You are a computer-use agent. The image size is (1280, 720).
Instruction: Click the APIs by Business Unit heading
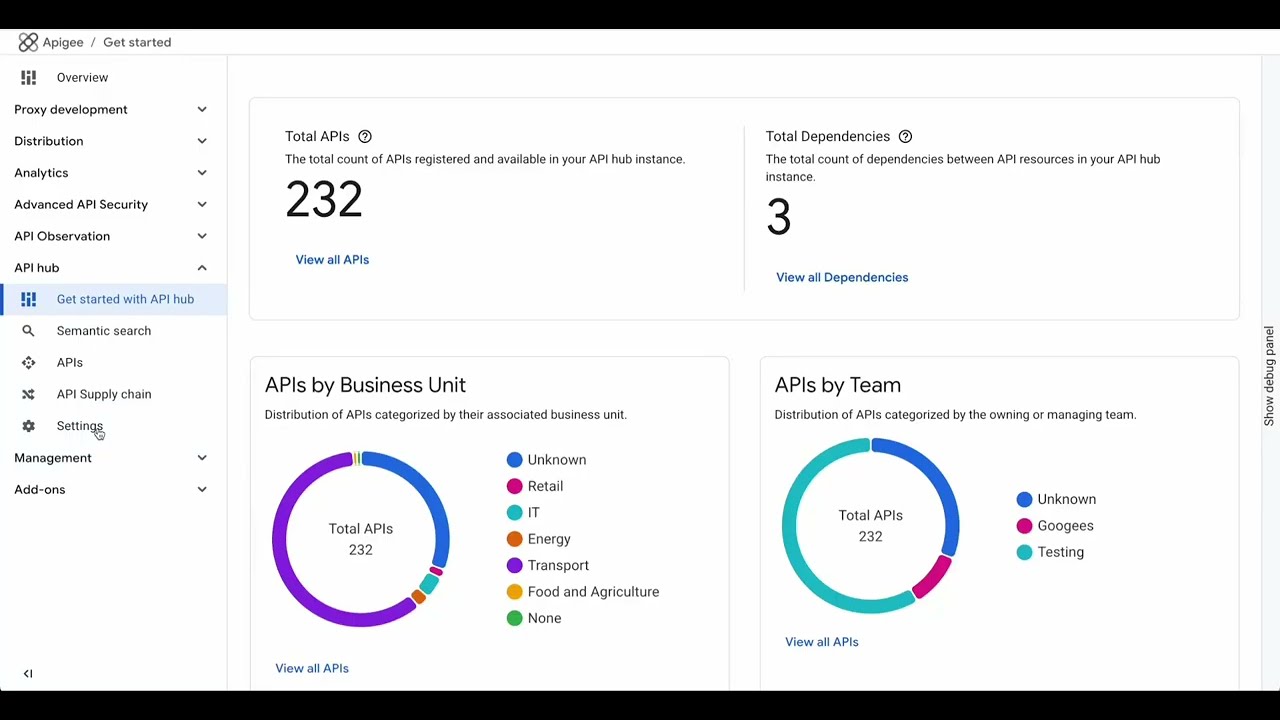coord(365,385)
